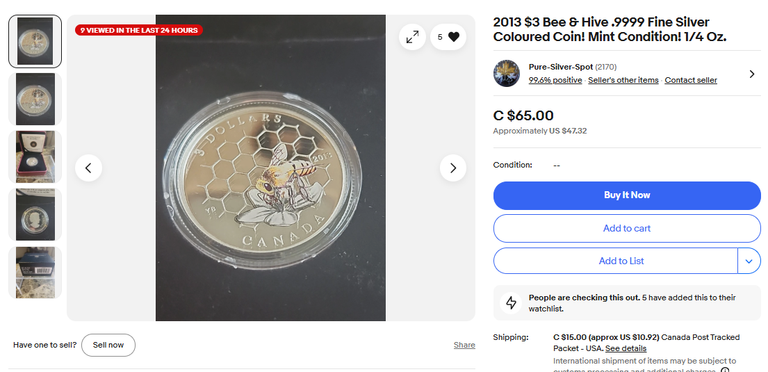Click the heart watchlist icon
This screenshot has width=768, height=372.
point(454,37)
